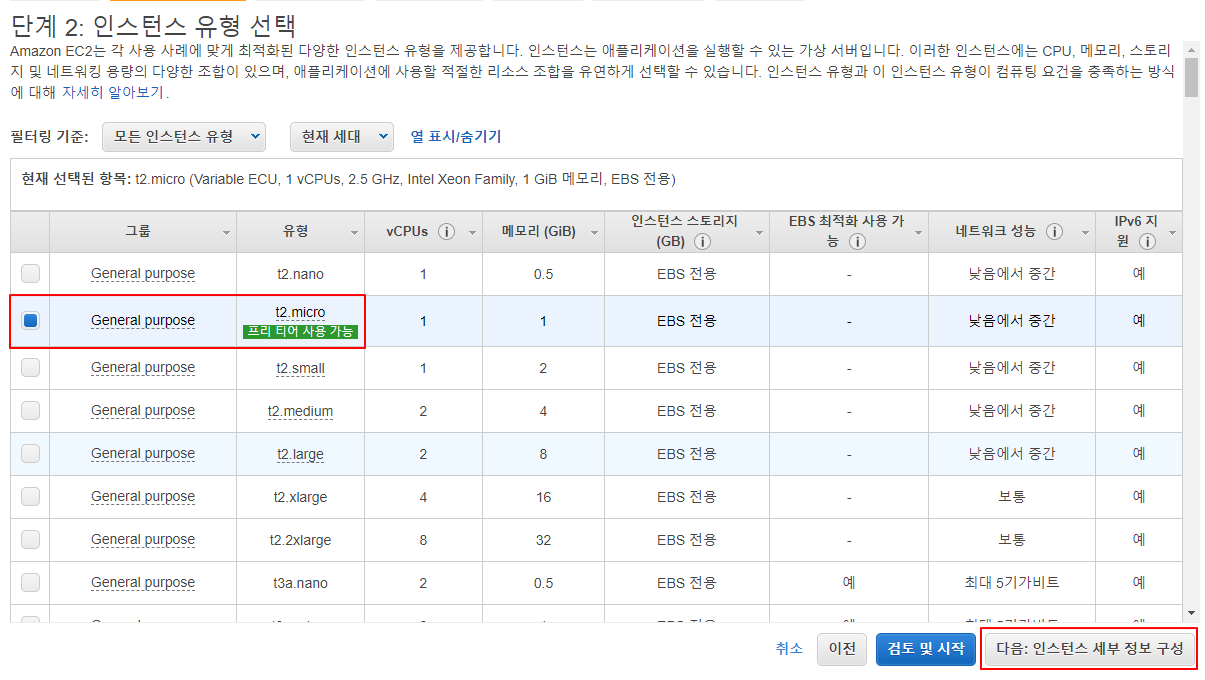Go back with the 이전 button
Screen dimensions: 1205x680
point(842,649)
